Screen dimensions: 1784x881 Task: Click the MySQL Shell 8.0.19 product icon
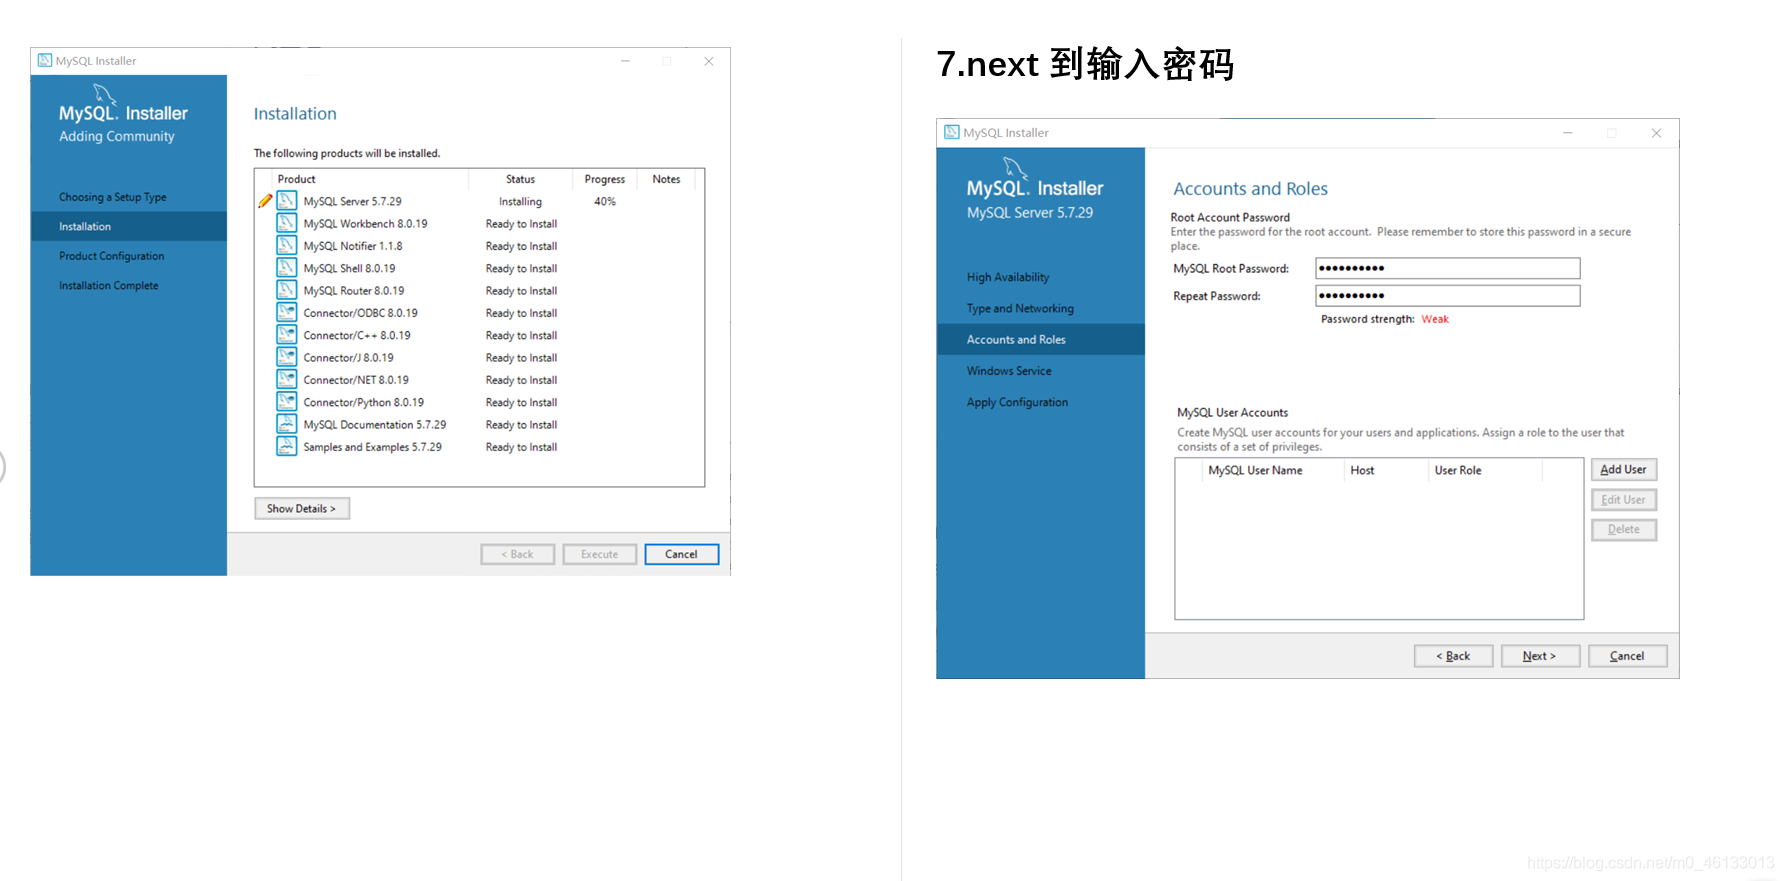286,268
